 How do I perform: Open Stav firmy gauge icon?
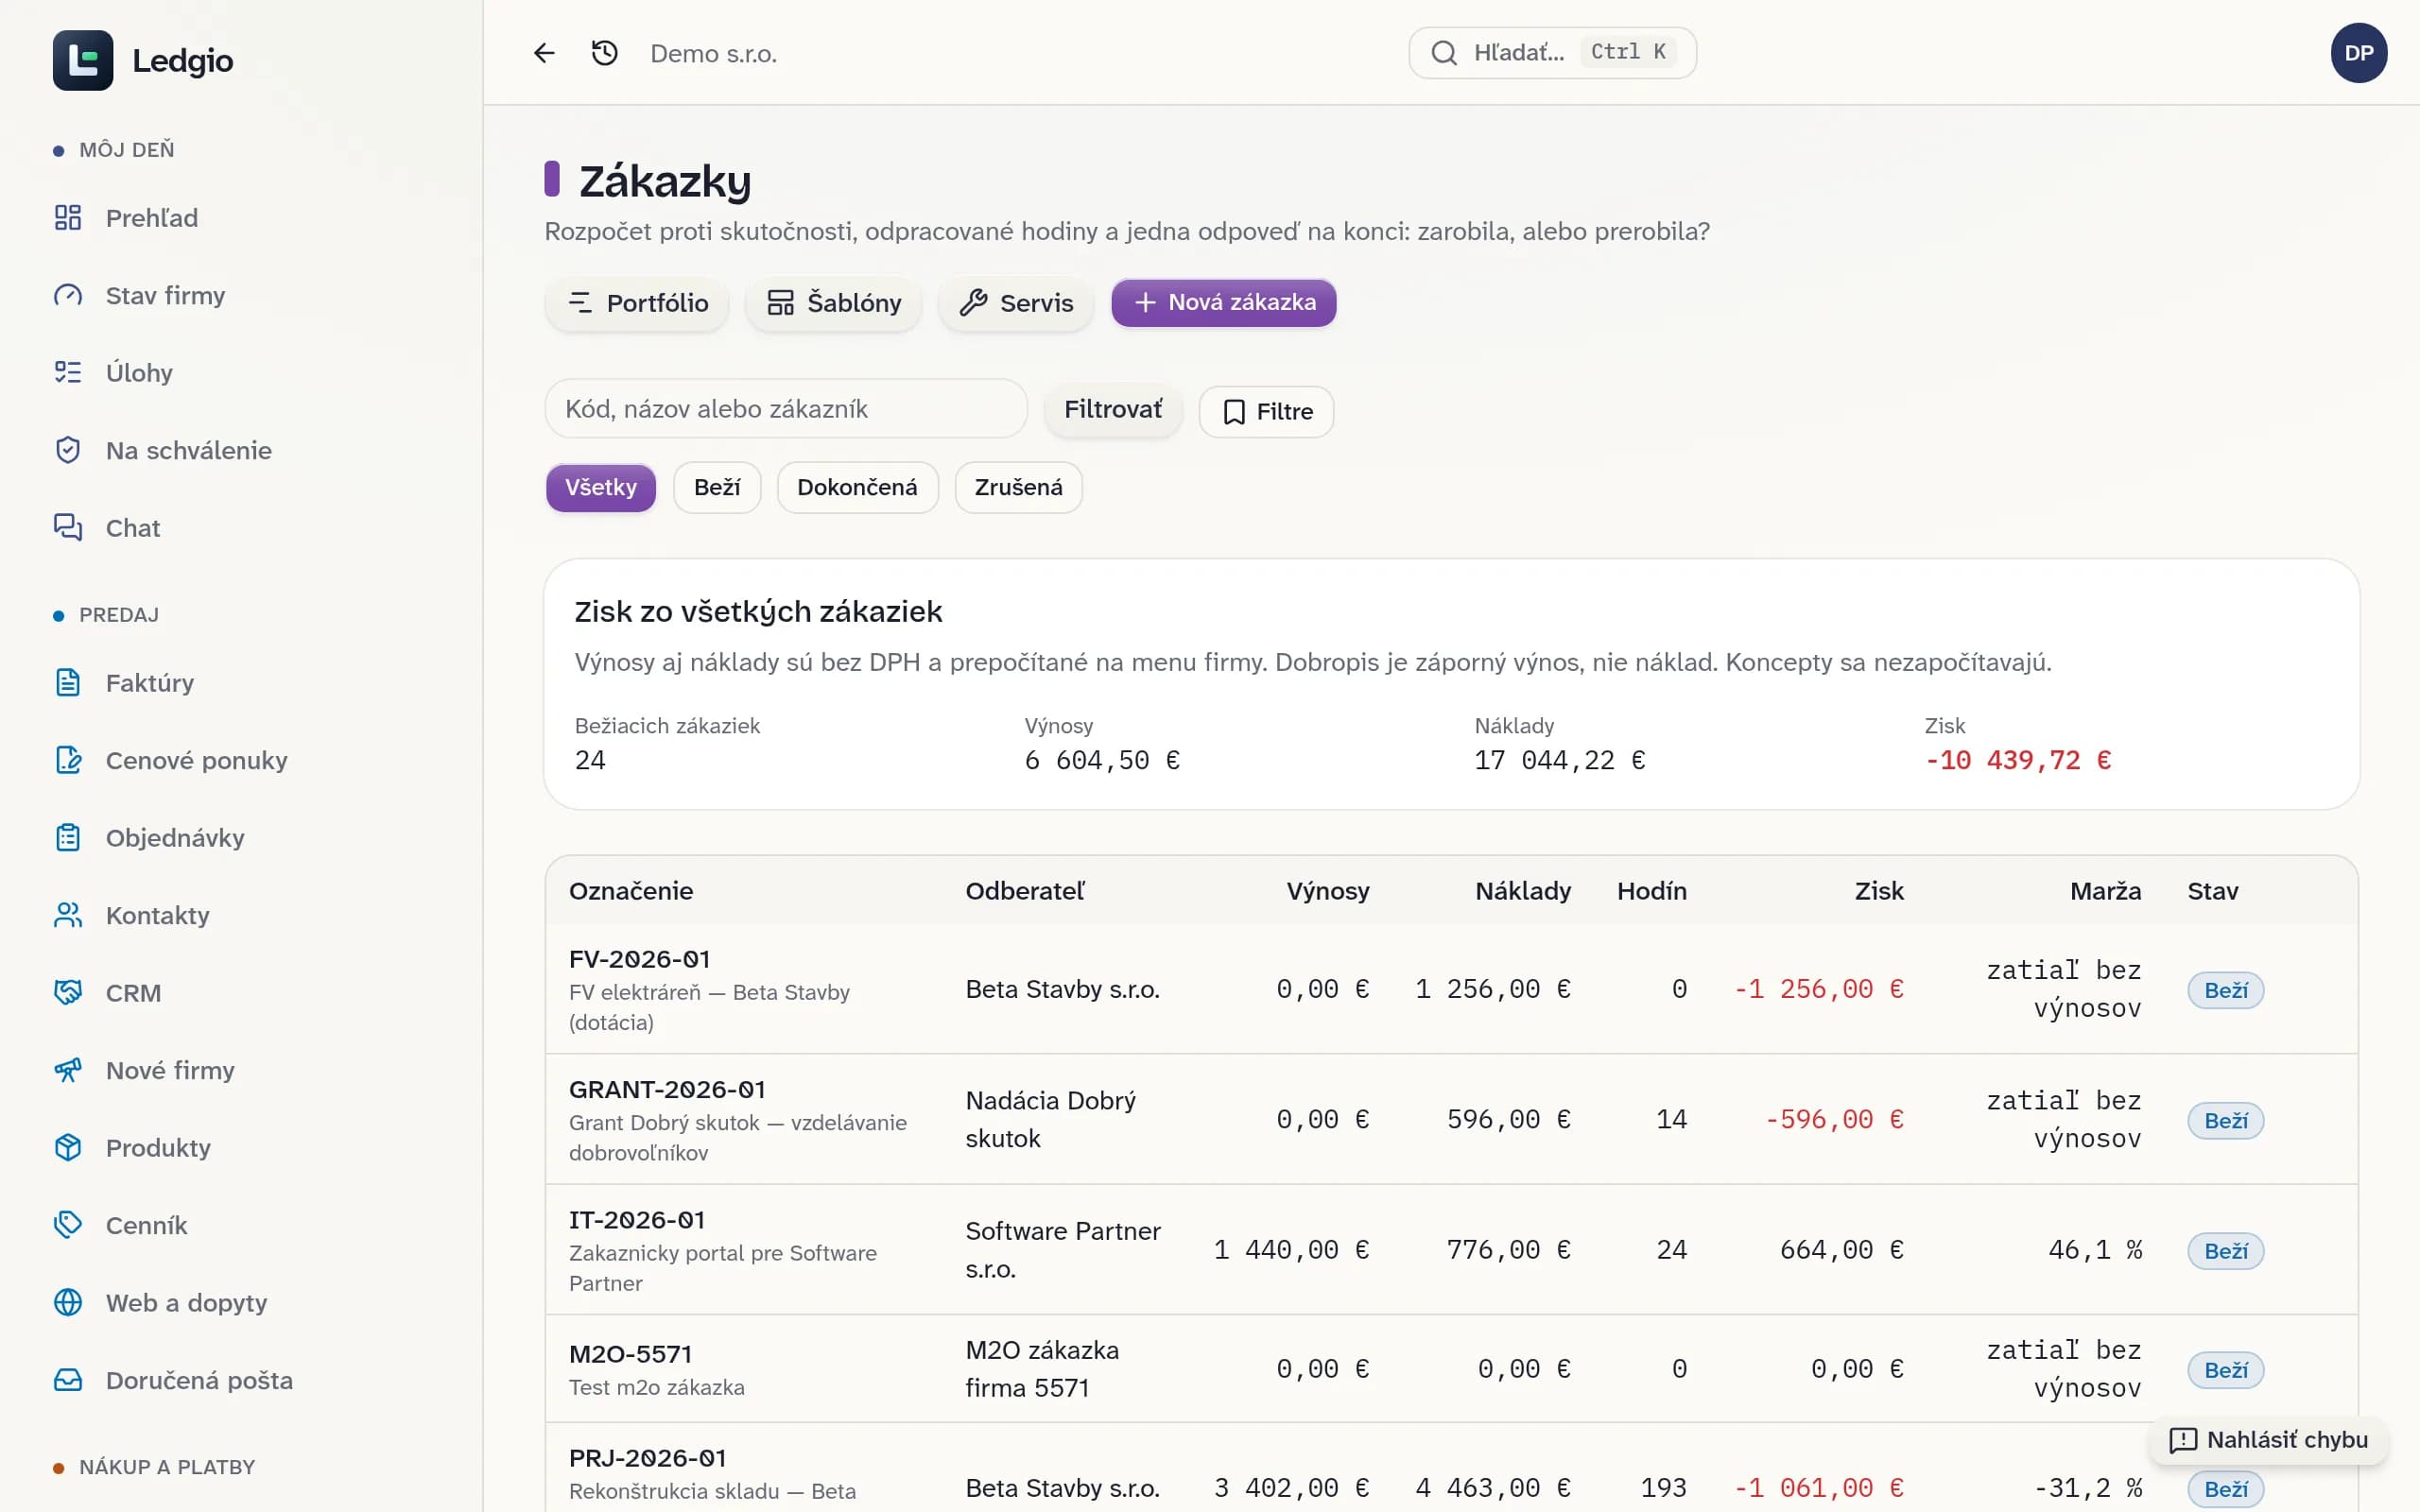[68, 295]
